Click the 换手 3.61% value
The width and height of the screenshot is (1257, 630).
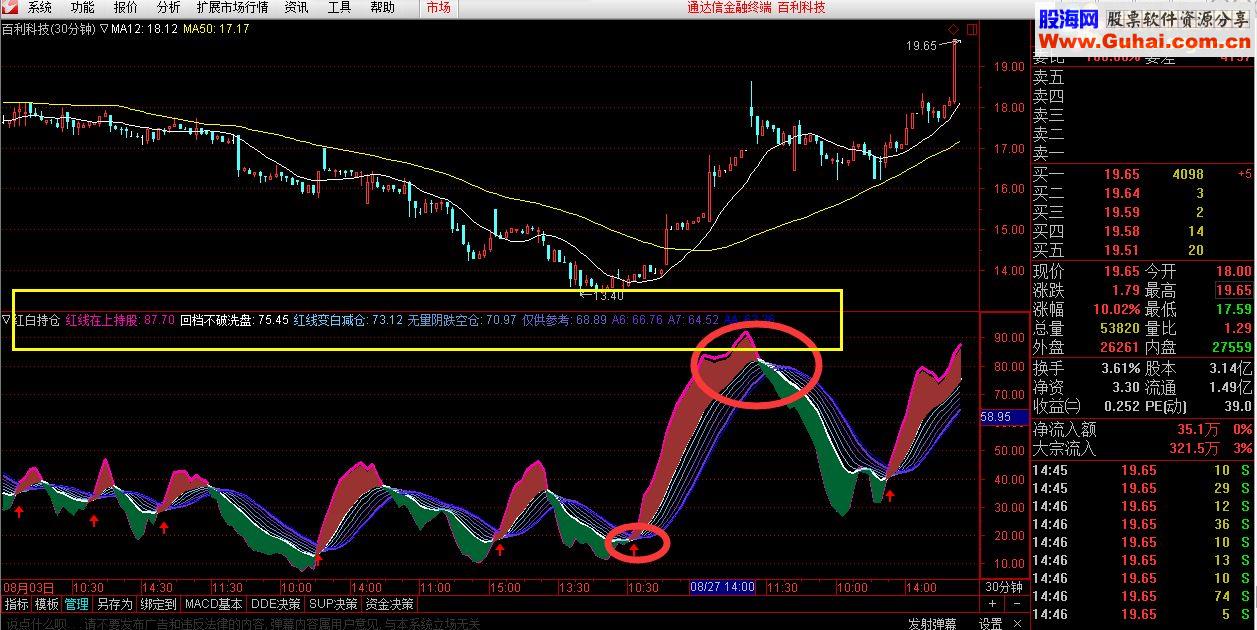[x=1120, y=367]
